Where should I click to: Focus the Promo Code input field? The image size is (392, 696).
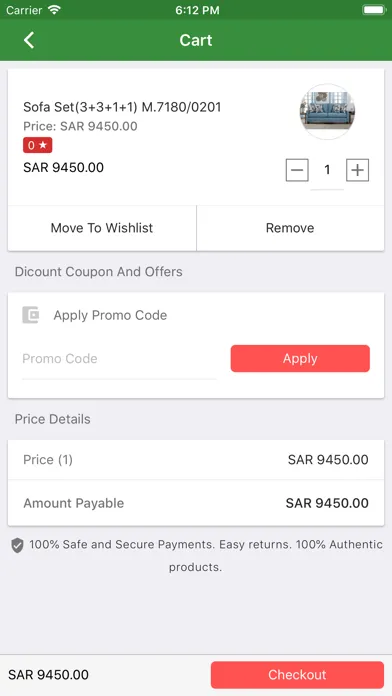pyautogui.click(x=119, y=359)
